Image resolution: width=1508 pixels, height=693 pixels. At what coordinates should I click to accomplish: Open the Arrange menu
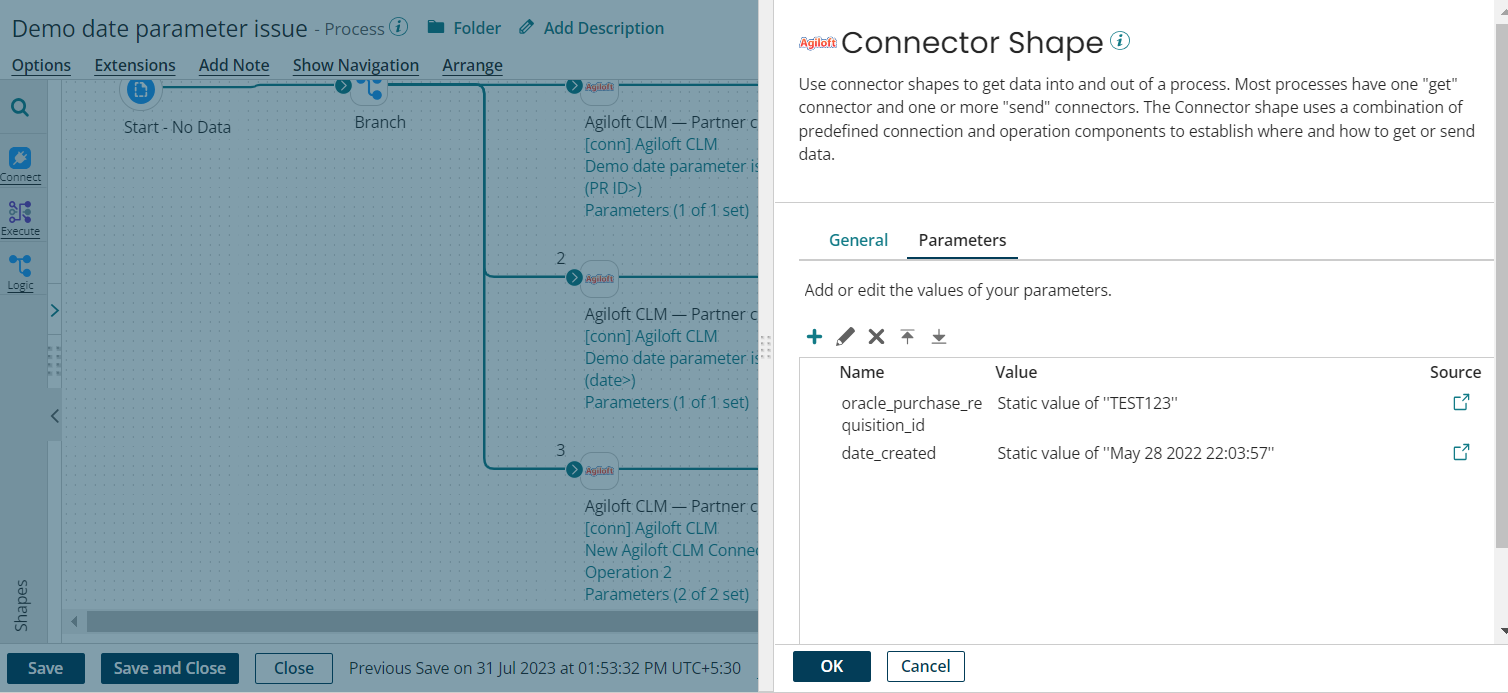tap(472, 65)
